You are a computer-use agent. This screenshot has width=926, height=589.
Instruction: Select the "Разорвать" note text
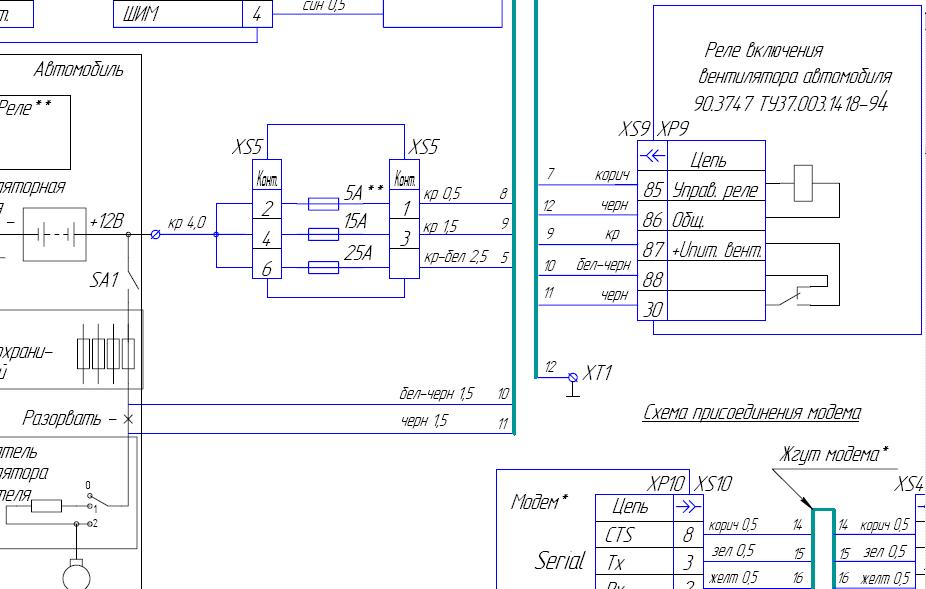(x=61, y=418)
